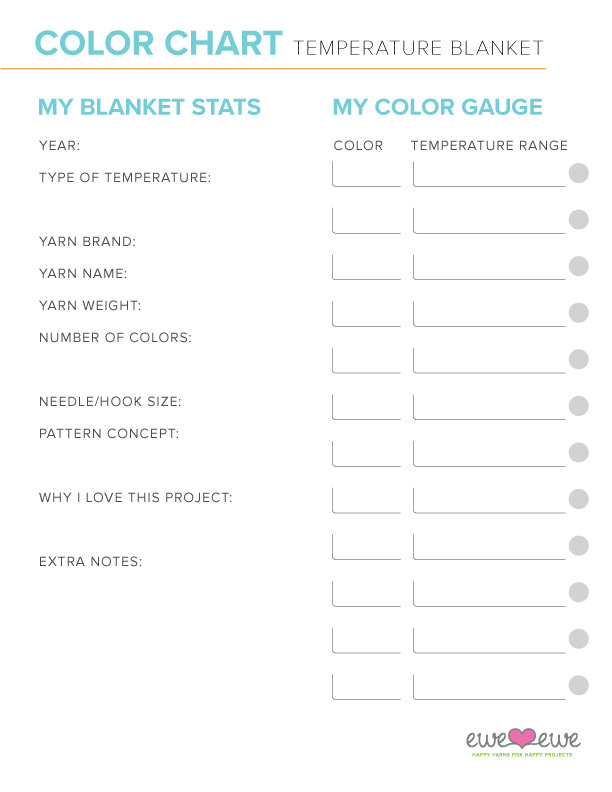Viewport: 612px width, 792px height.
Task: Click the gray circle in the first gauge row
Action: tap(578, 173)
